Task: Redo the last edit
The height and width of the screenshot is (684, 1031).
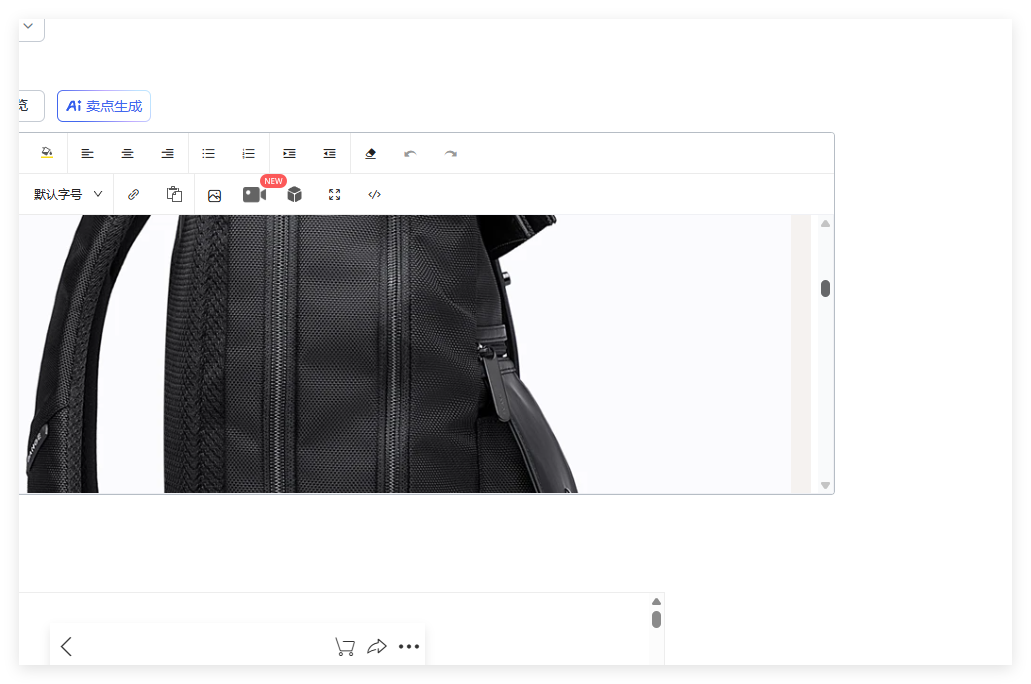Action: coord(450,153)
